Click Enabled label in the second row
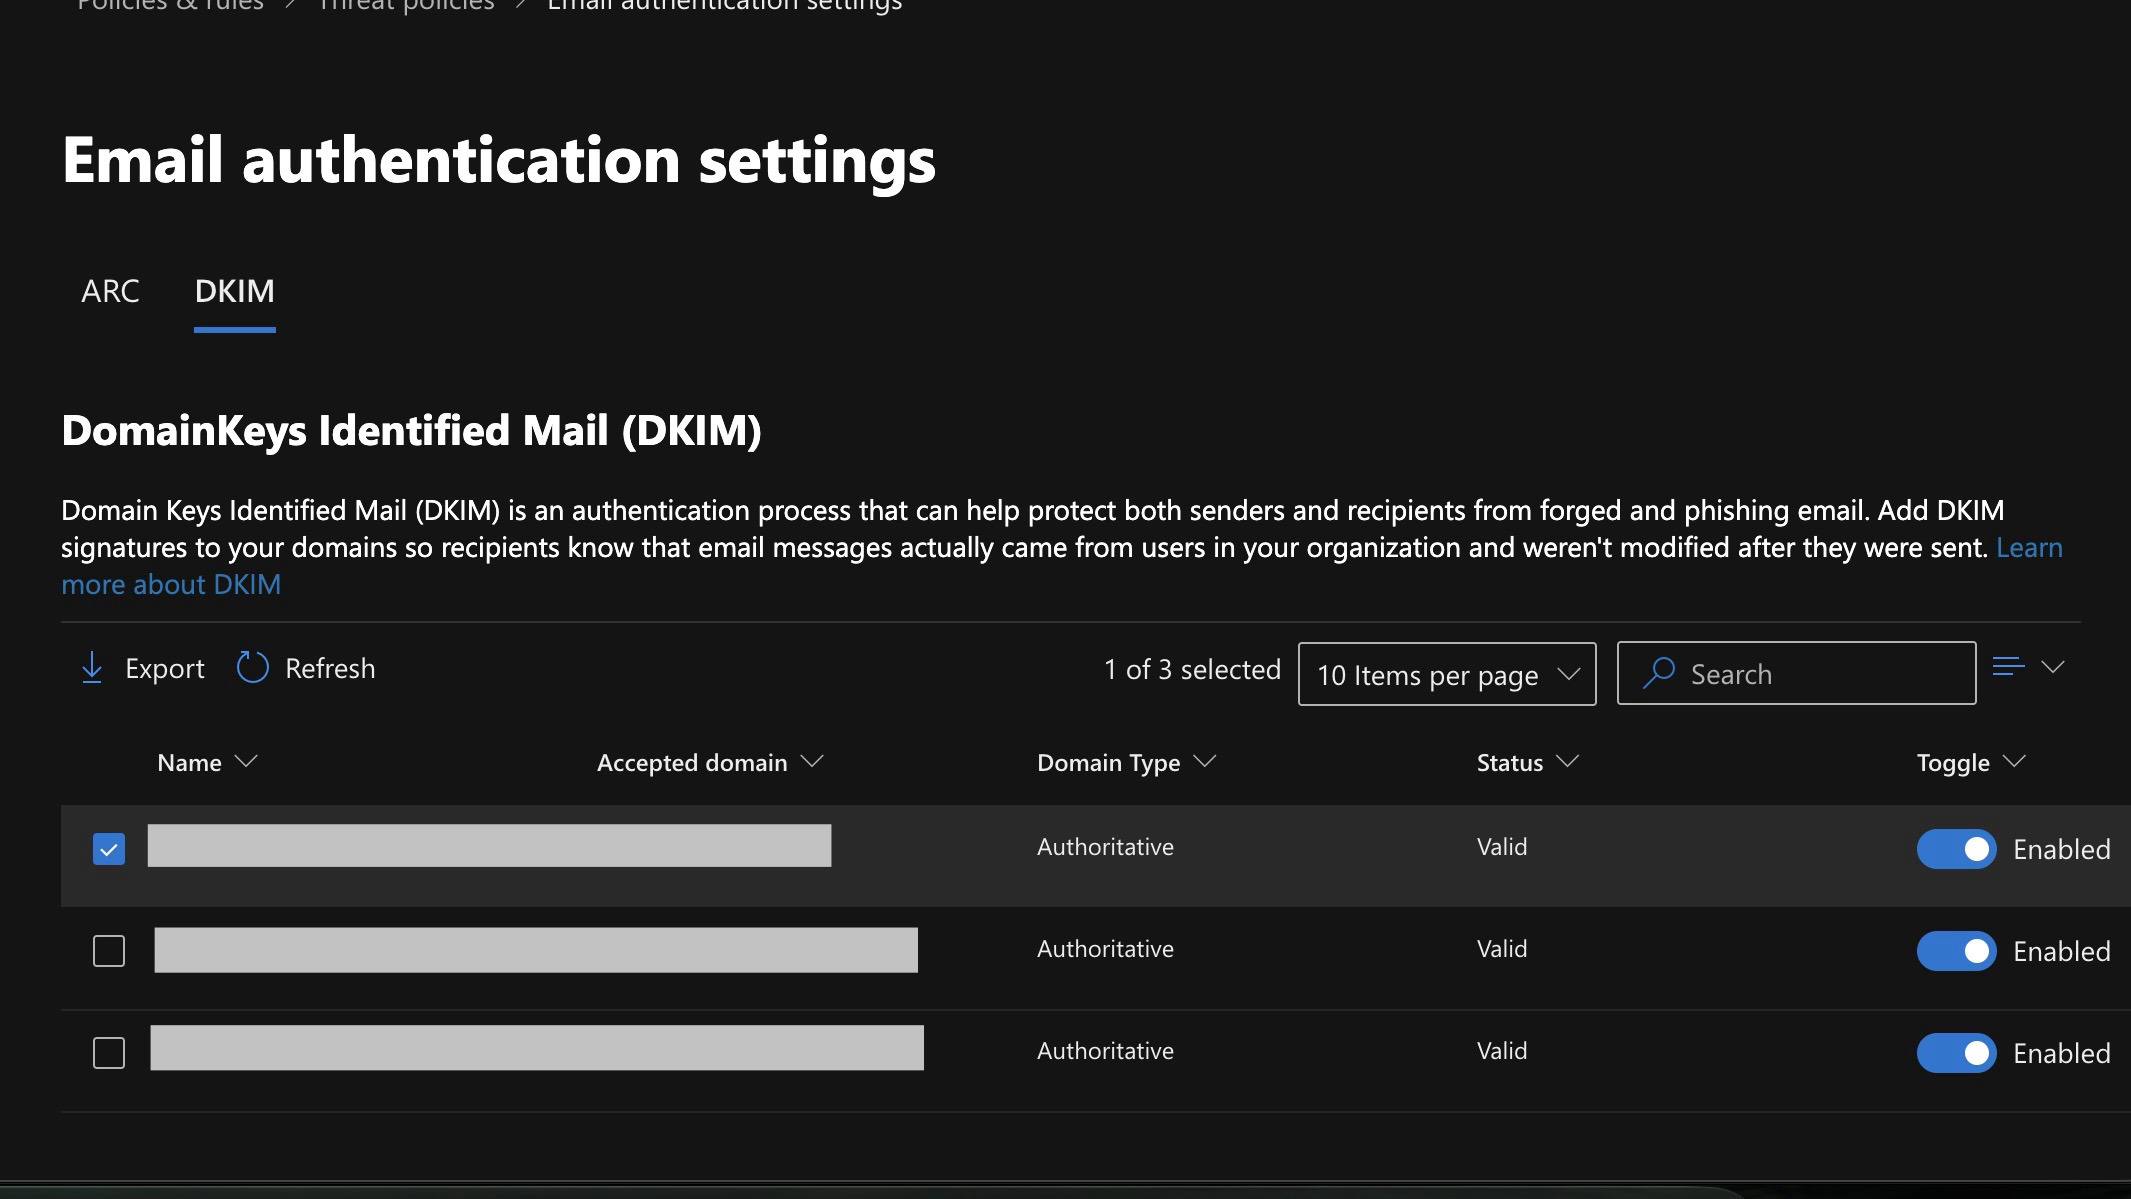The height and width of the screenshot is (1199, 2131). 2061,952
